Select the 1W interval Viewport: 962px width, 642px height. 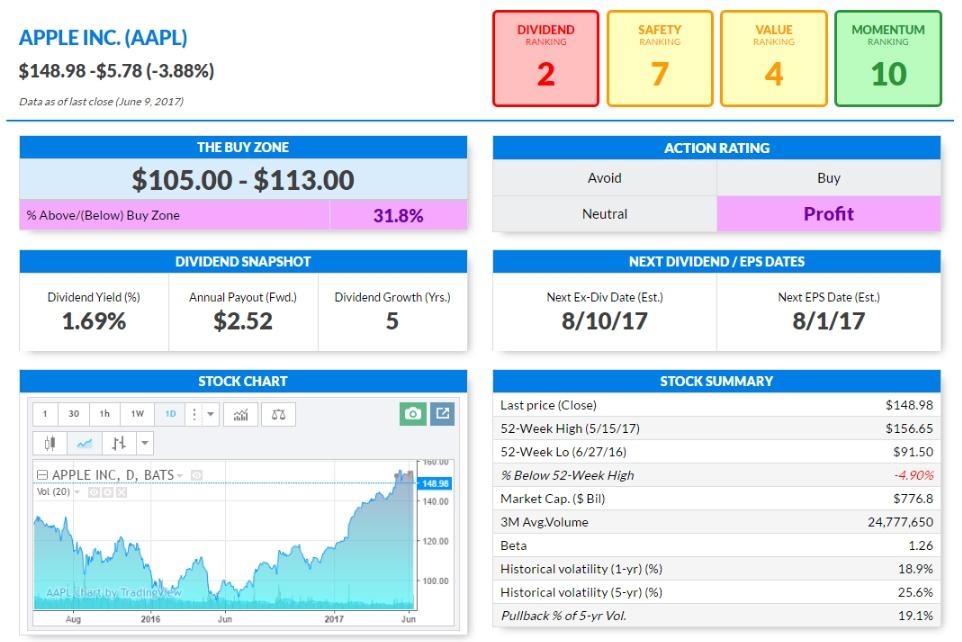point(137,415)
